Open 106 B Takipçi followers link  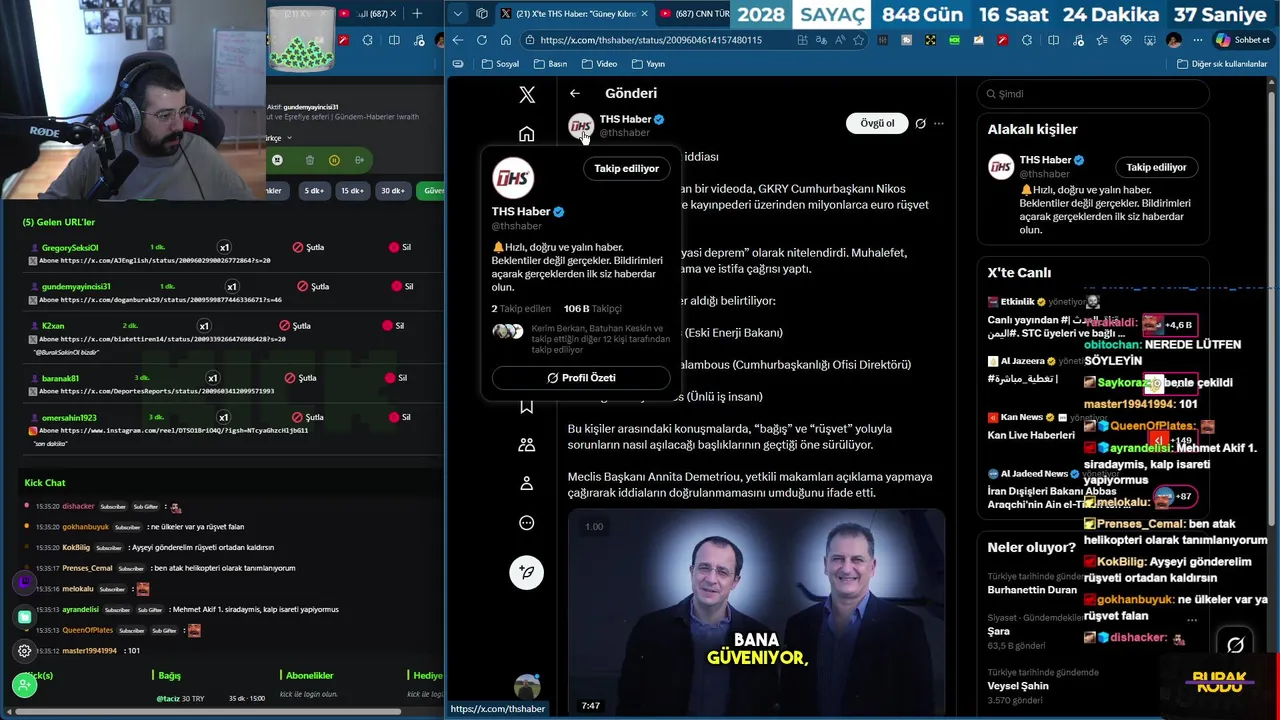coord(592,309)
